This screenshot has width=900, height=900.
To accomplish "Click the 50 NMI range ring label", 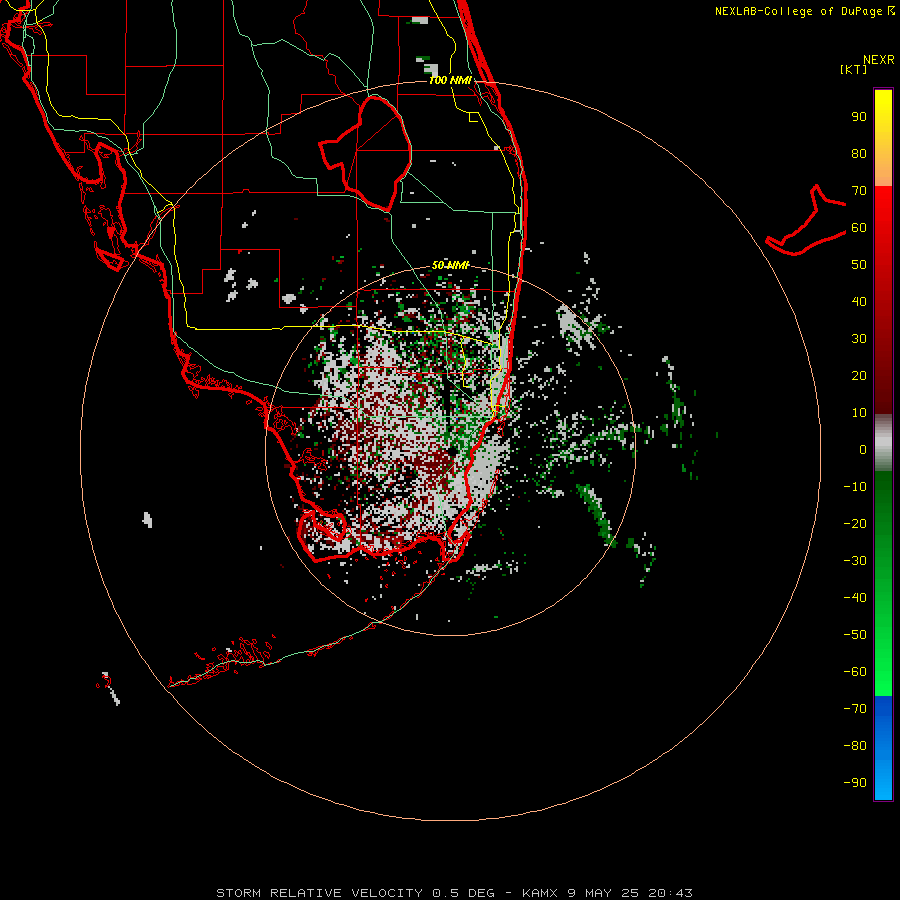I will [450, 265].
